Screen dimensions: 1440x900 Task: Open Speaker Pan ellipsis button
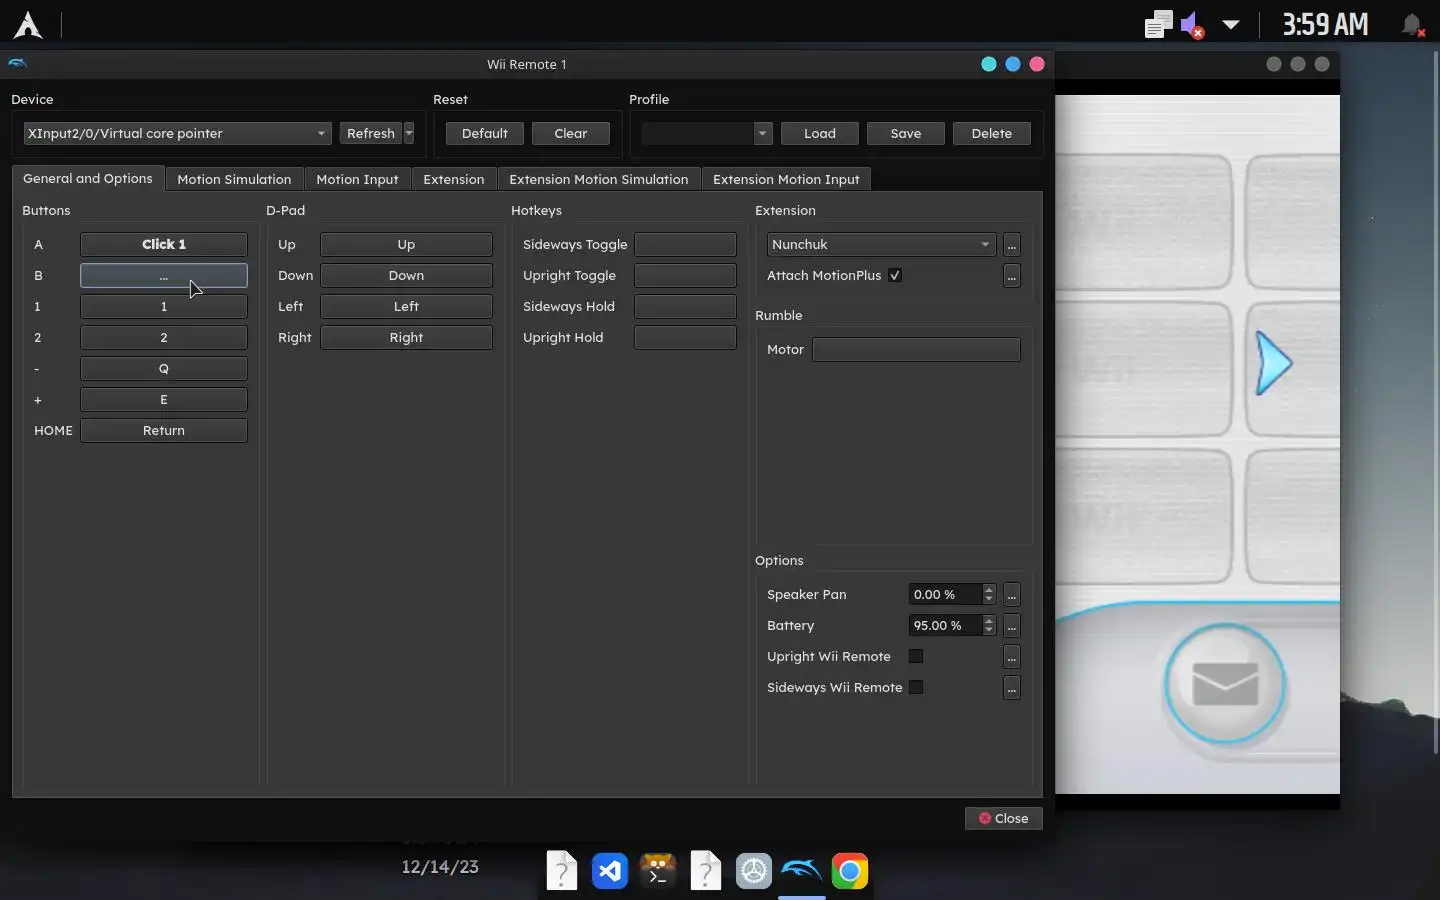click(1012, 595)
